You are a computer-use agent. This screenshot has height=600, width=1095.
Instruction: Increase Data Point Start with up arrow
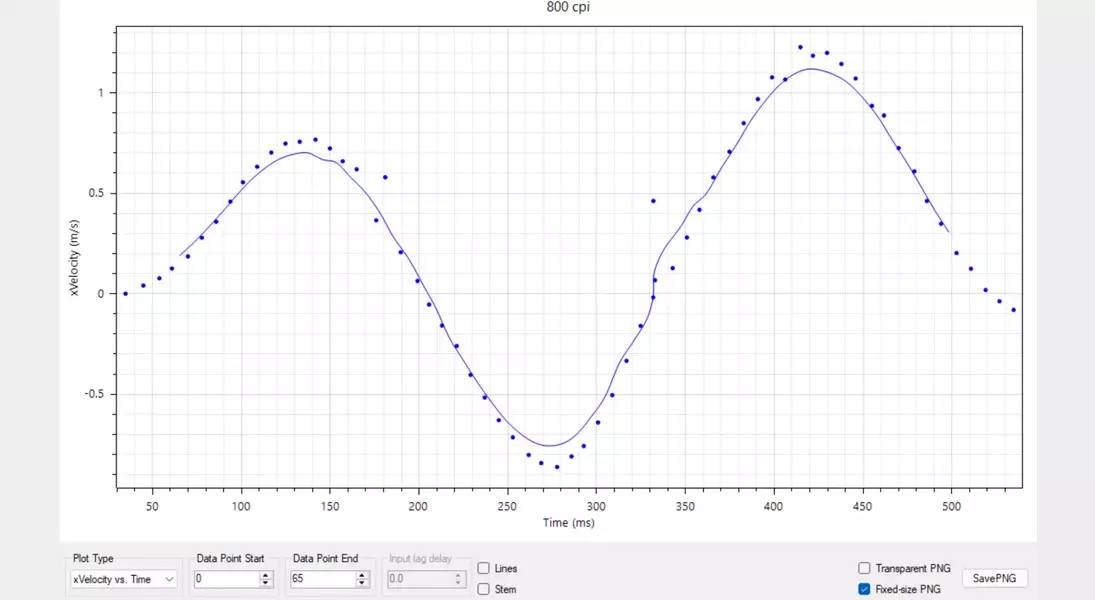266,575
